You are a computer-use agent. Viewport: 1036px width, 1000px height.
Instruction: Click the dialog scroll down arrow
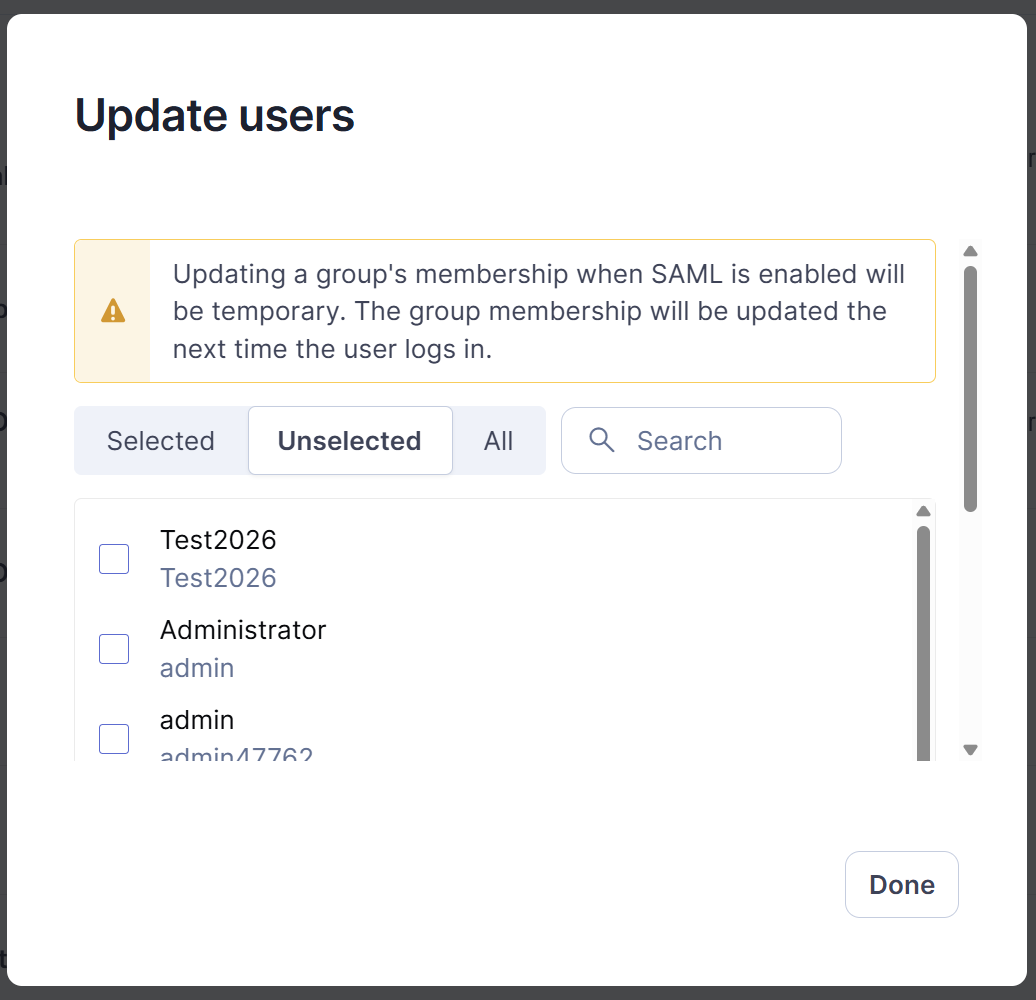[x=970, y=750]
